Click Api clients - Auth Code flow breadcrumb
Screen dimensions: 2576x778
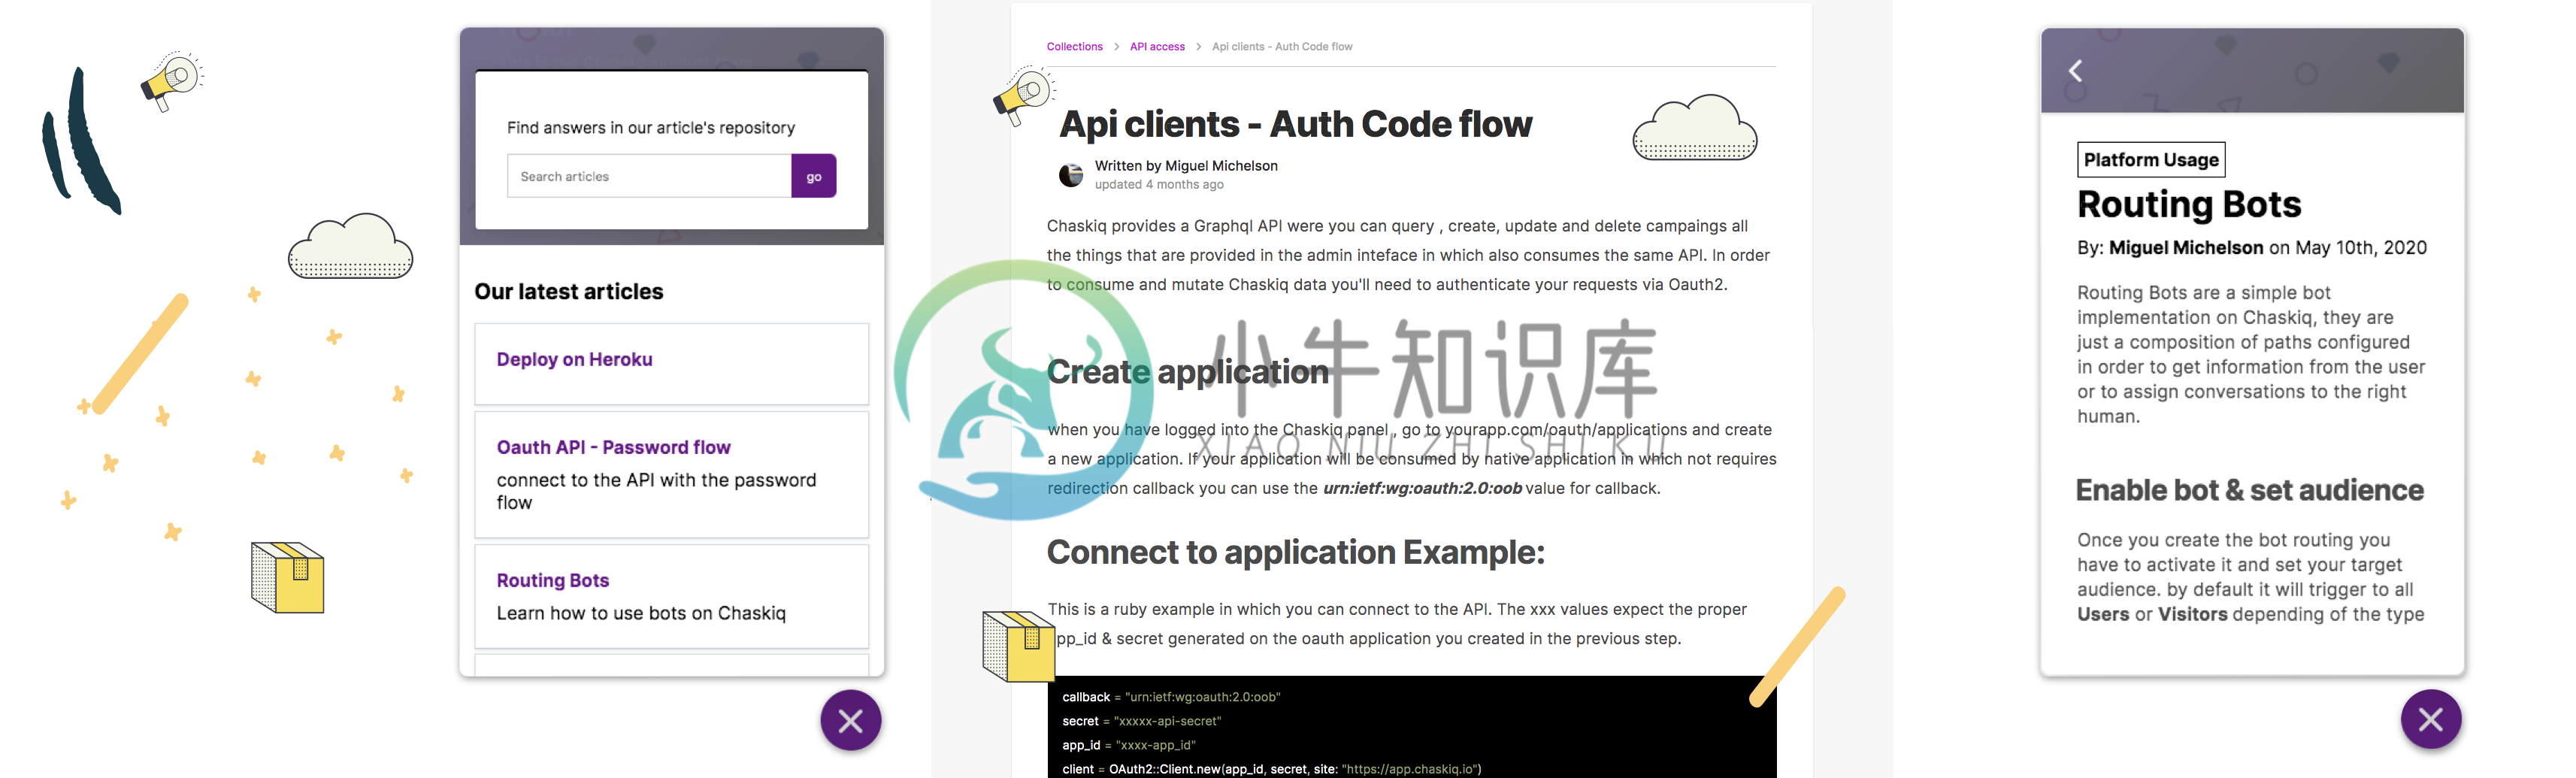pyautogui.click(x=1282, y=46)
